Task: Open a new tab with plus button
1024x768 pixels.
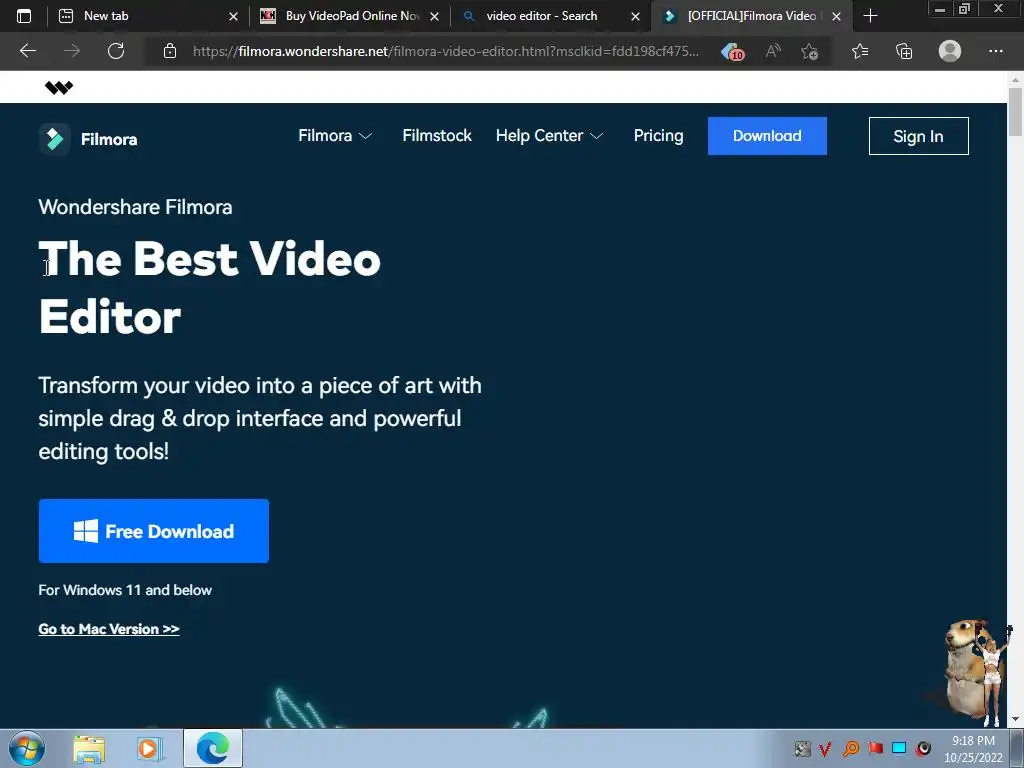Action: point(870,16)
